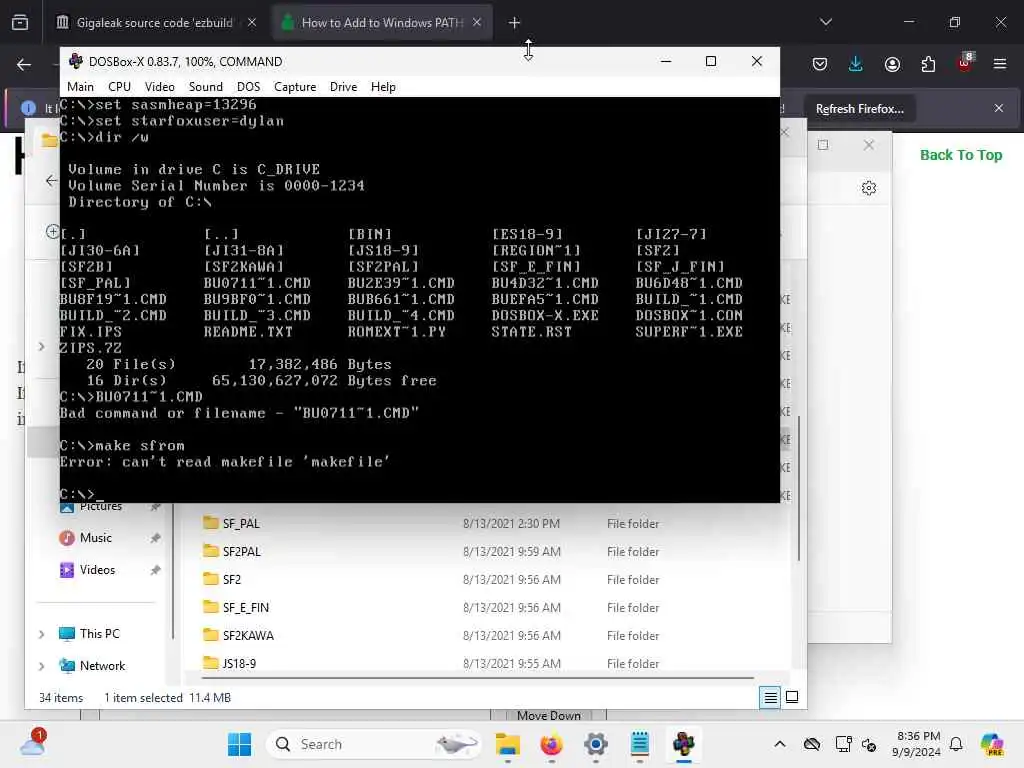Open the Video menu in DOSBox-X

coord(159,87)
